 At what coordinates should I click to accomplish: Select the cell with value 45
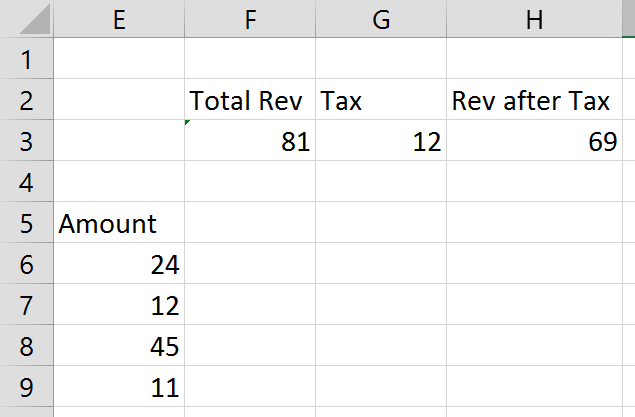click(119, 346)
